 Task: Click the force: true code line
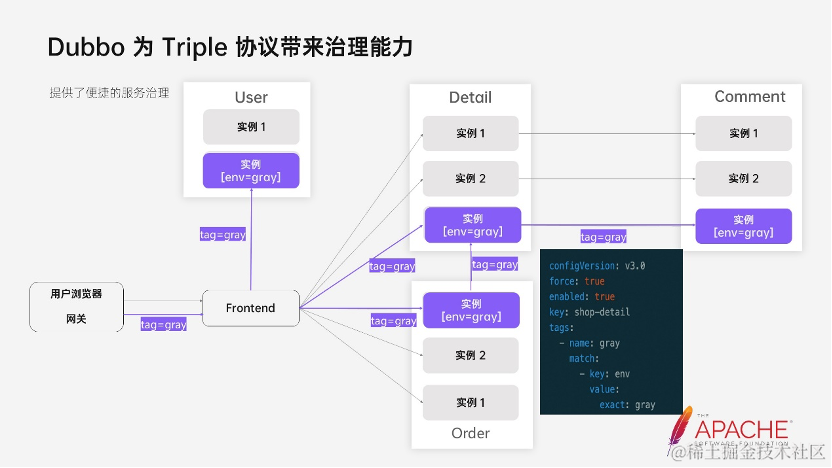point(577,281)
